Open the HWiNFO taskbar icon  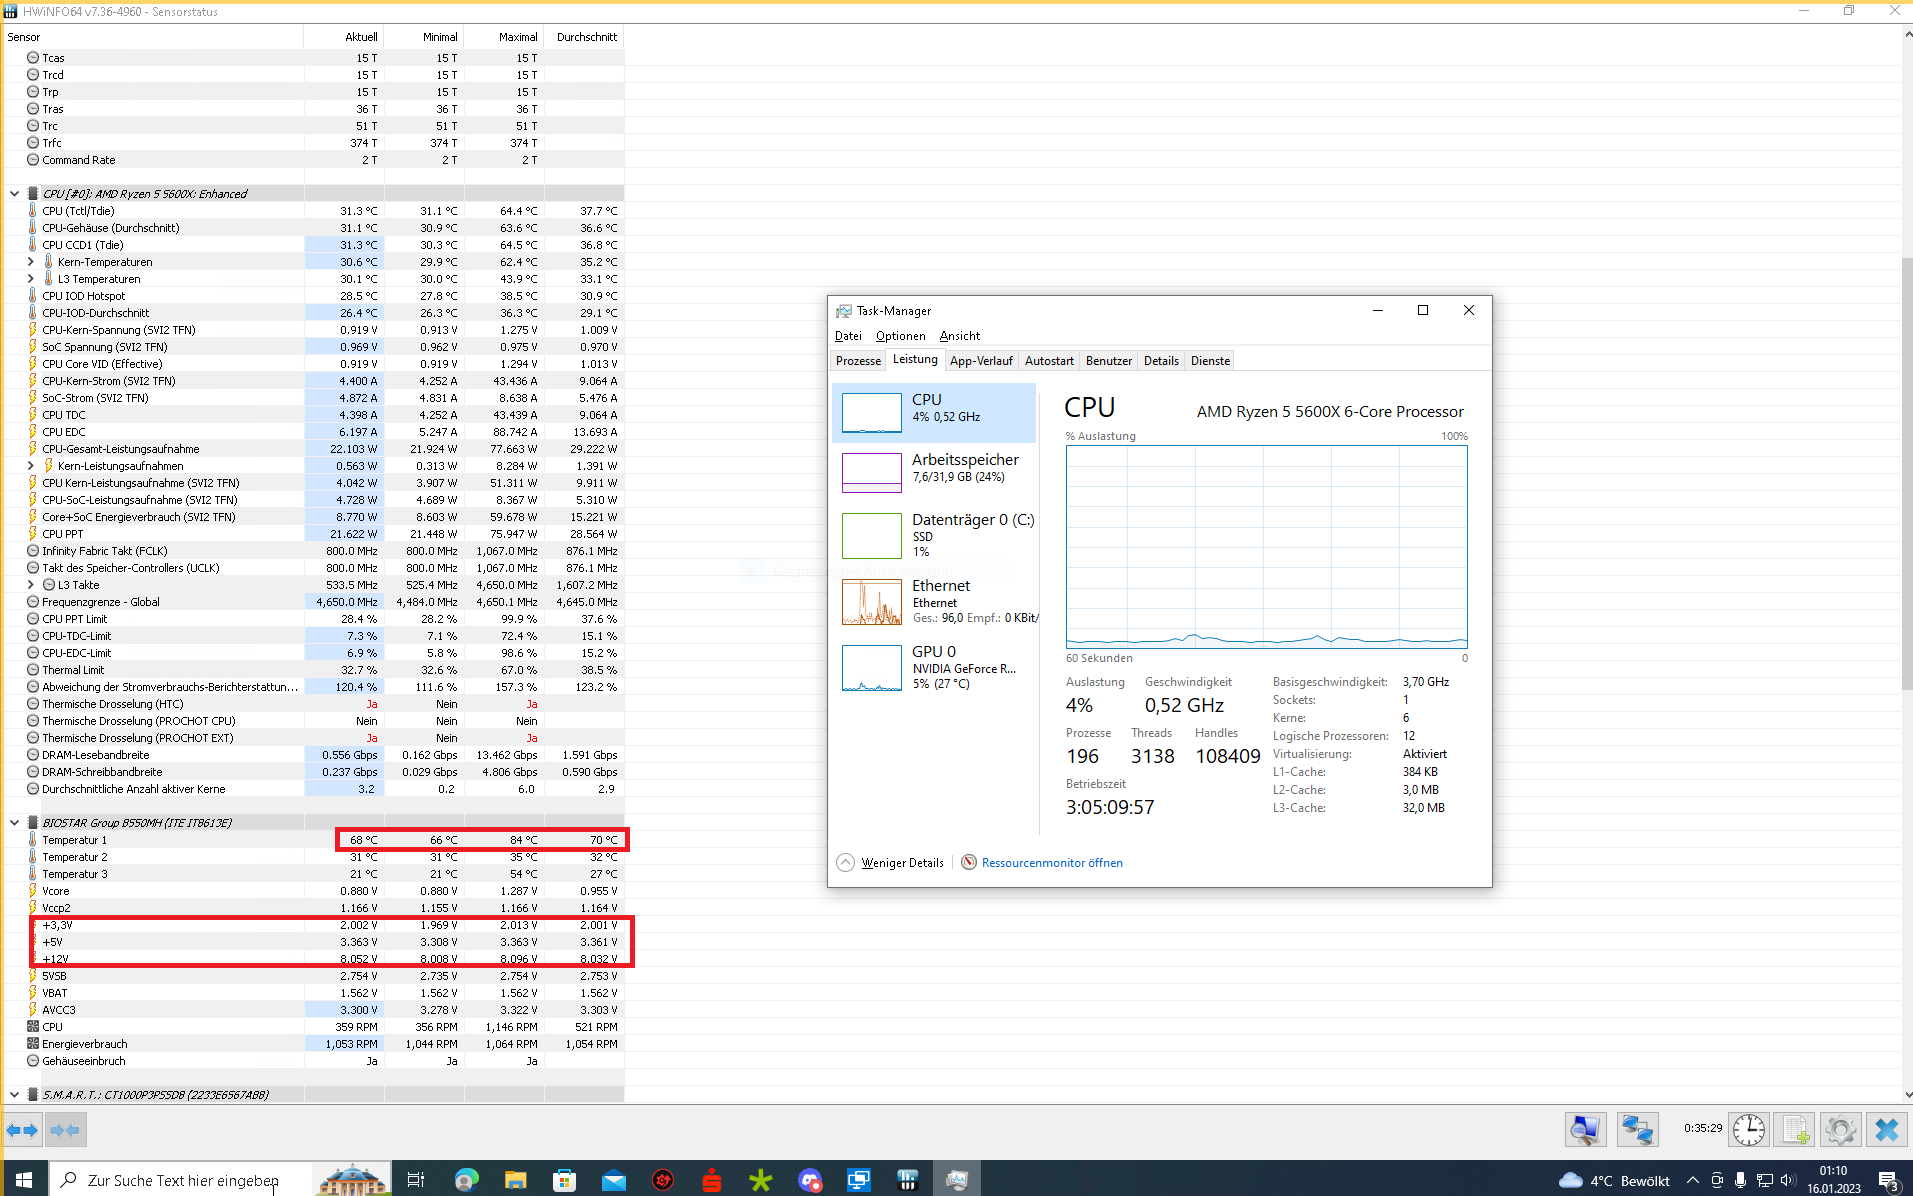click(x=908, y=1180)
